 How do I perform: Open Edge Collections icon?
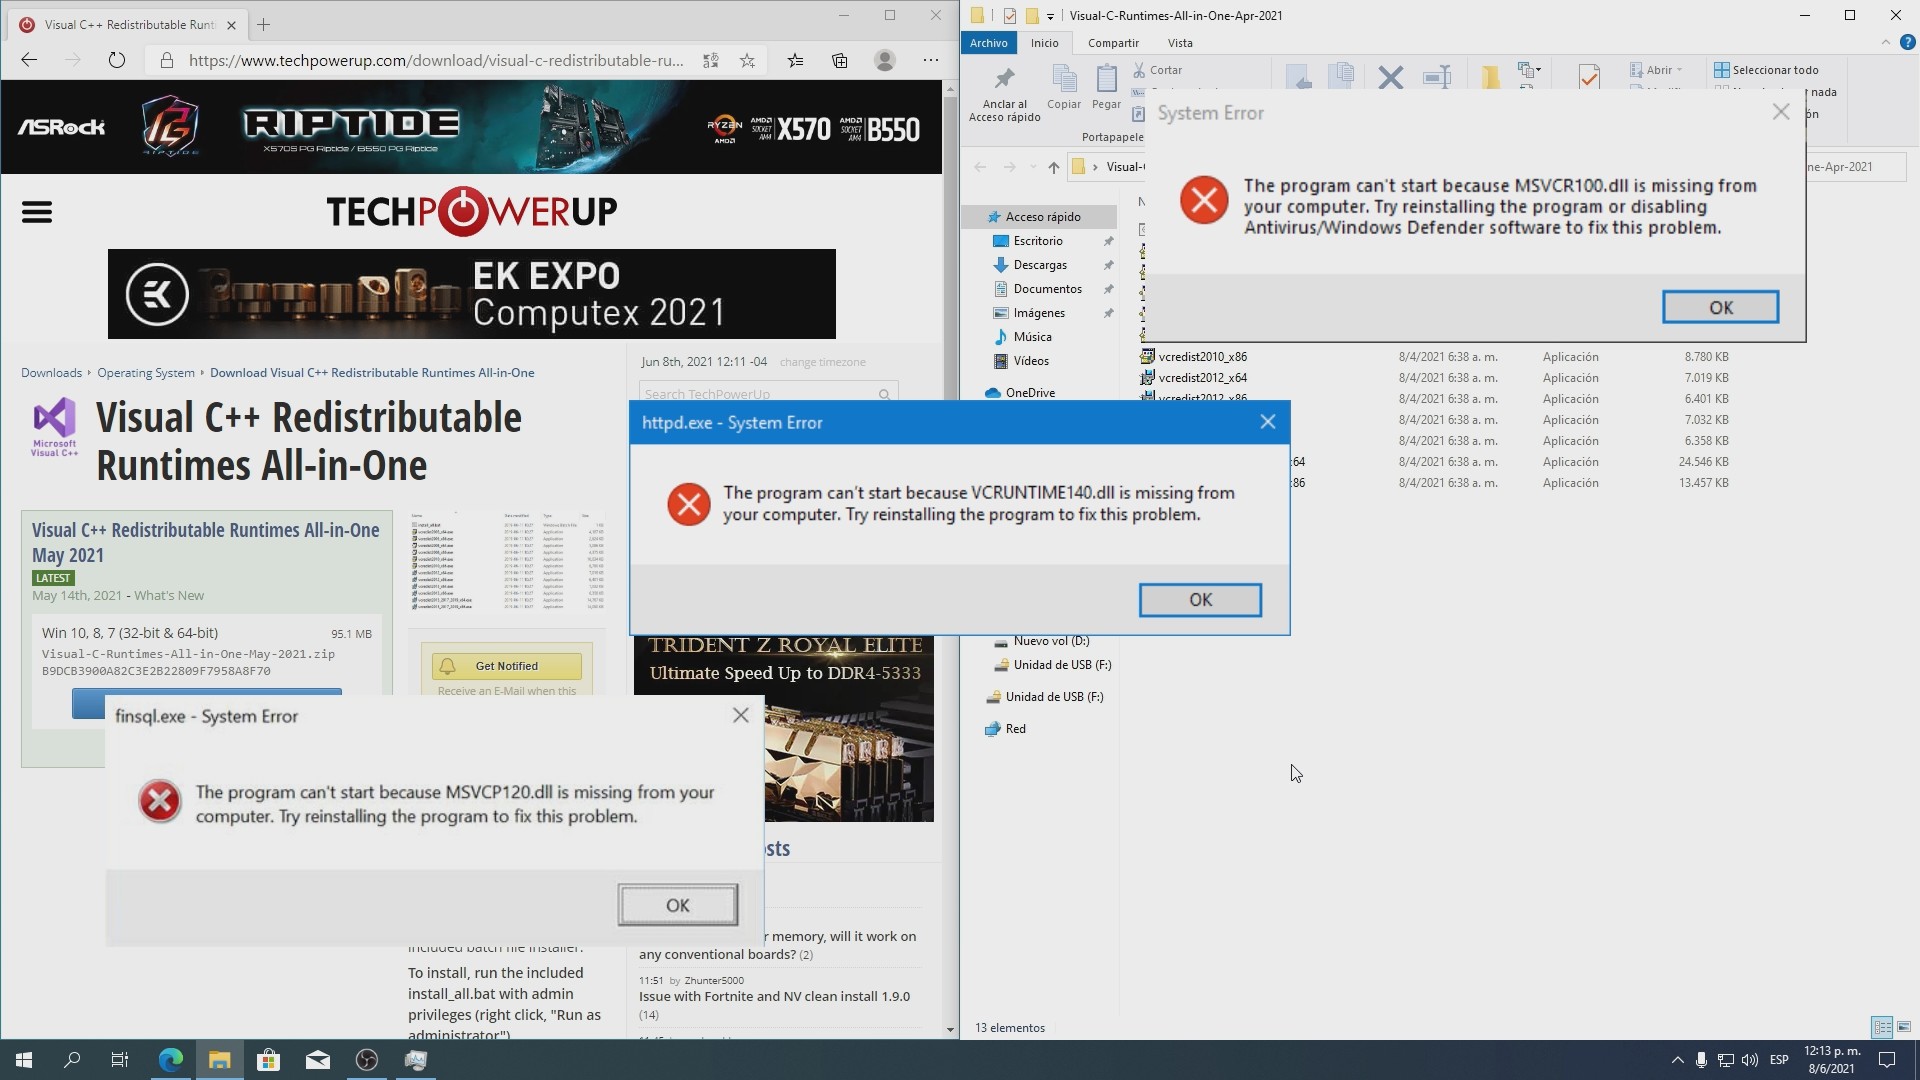click(x=840, y=60)
